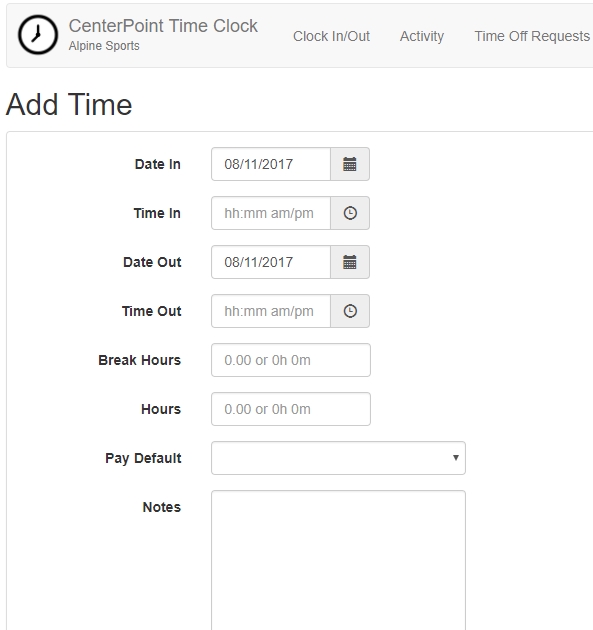
Task: Click the CenterPoint Time Clock logo icon
Action: (x=38, y=35)
